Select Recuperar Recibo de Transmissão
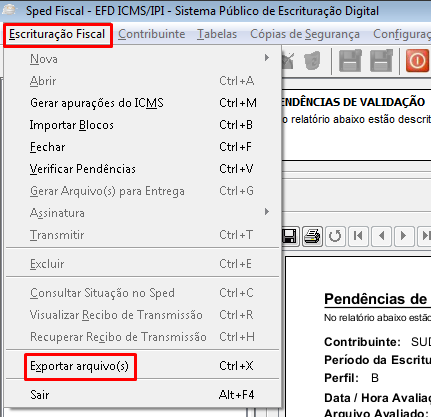 143,337
